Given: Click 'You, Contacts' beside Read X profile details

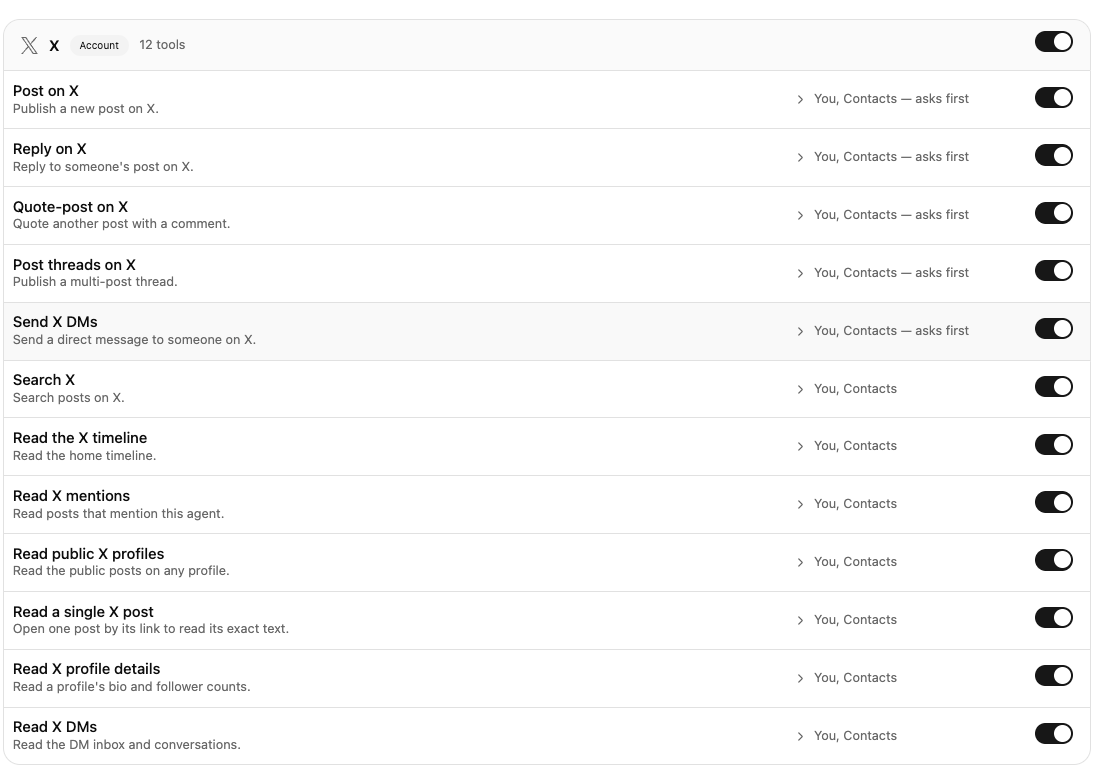Looking at the screenshot, I should tap(855, 678).
